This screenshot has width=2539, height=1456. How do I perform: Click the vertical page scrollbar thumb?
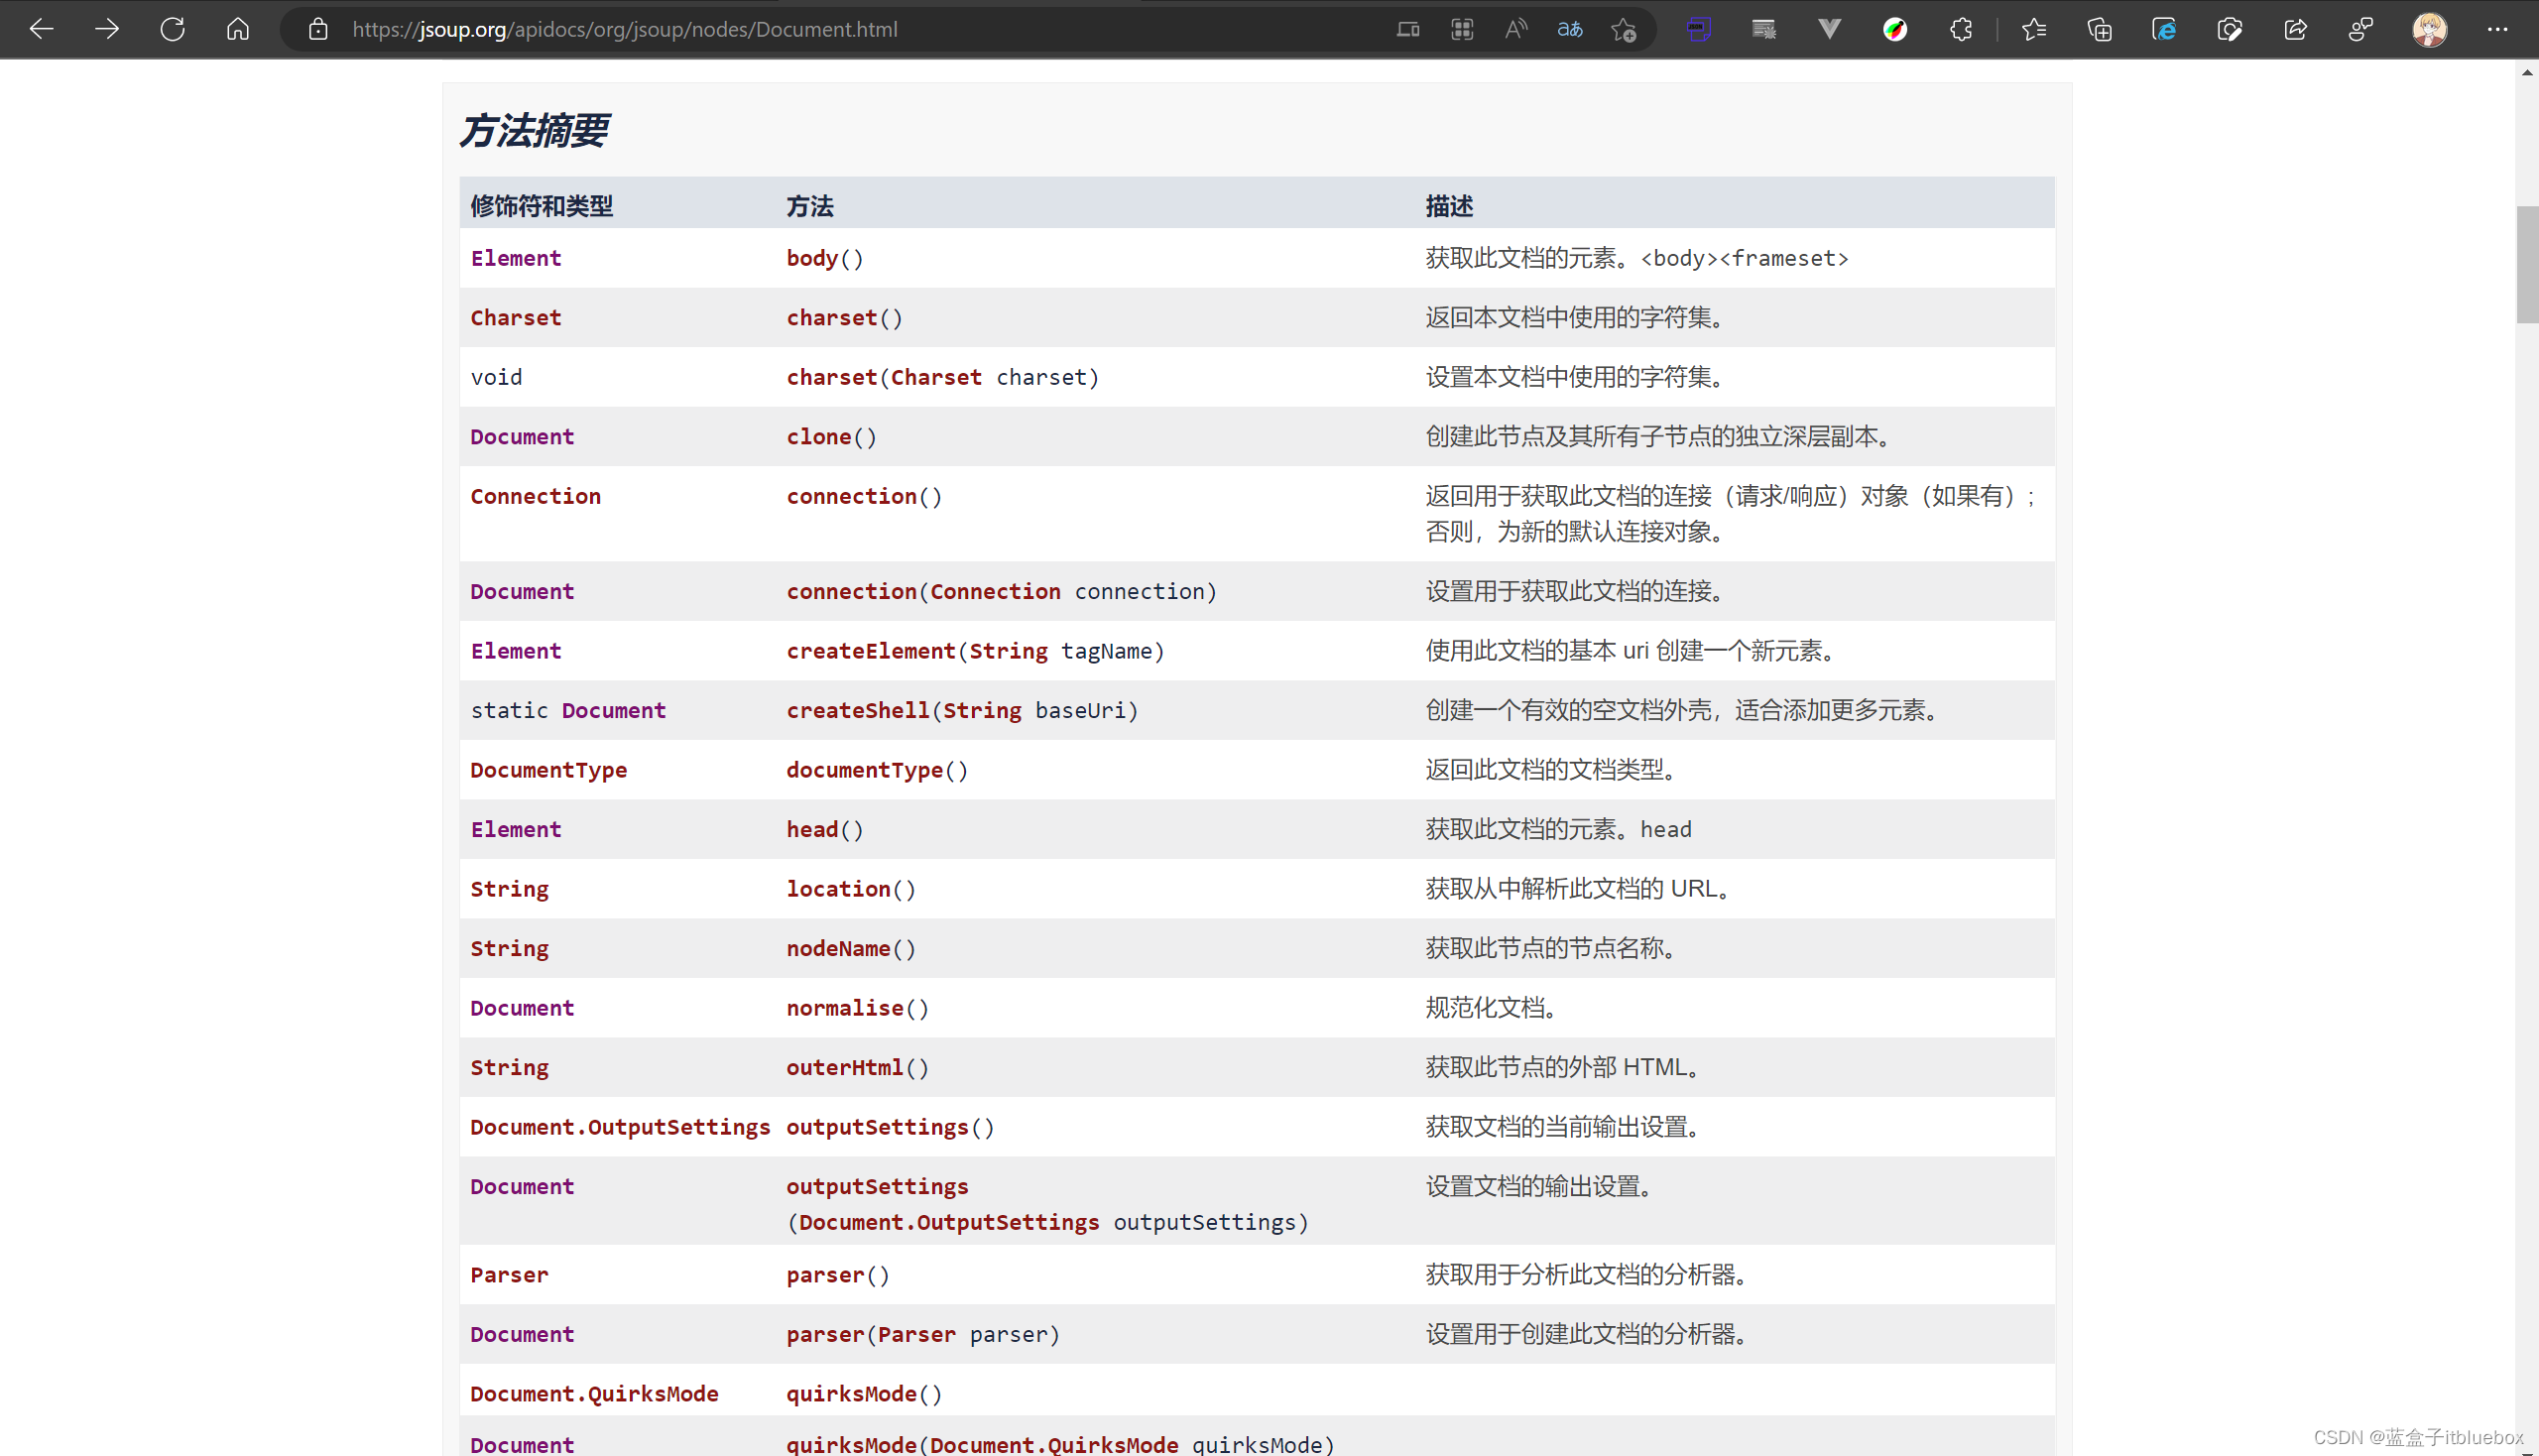click(2527, 265)
